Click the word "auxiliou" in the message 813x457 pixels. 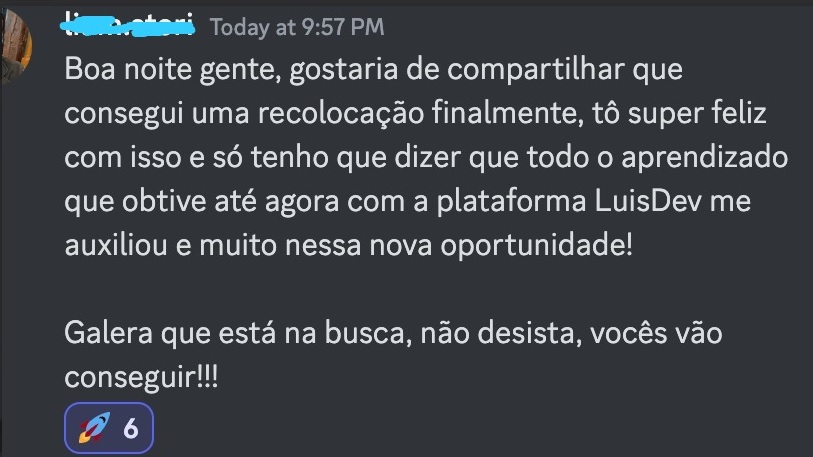click(x=116, y=245)
